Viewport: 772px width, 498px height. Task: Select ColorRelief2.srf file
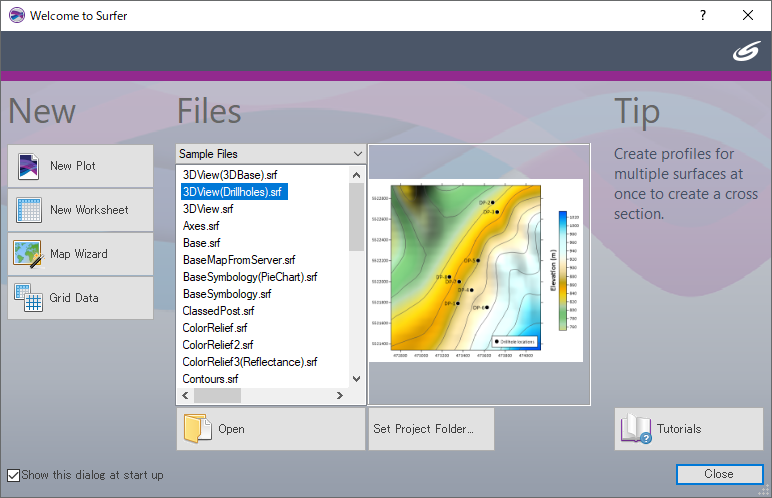(x=218, y=345)
